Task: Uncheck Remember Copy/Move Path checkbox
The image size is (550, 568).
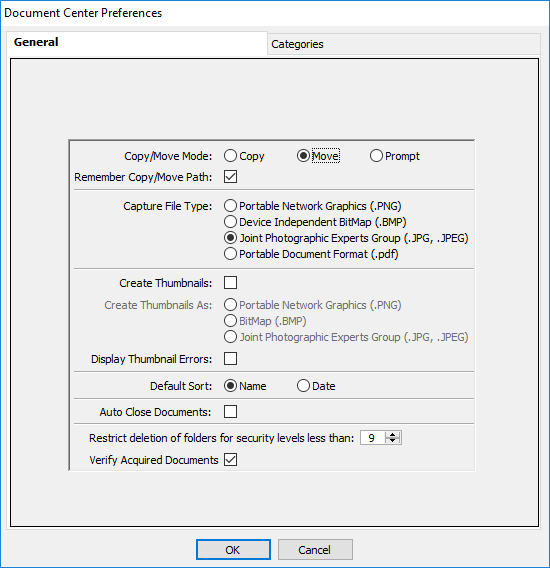Action: coord(230,177)
